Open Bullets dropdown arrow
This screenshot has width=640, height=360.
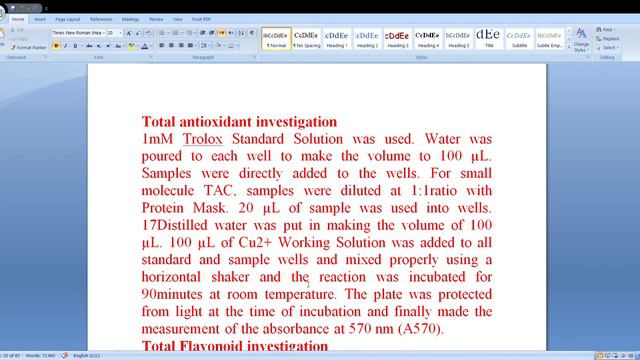point(168,33)
